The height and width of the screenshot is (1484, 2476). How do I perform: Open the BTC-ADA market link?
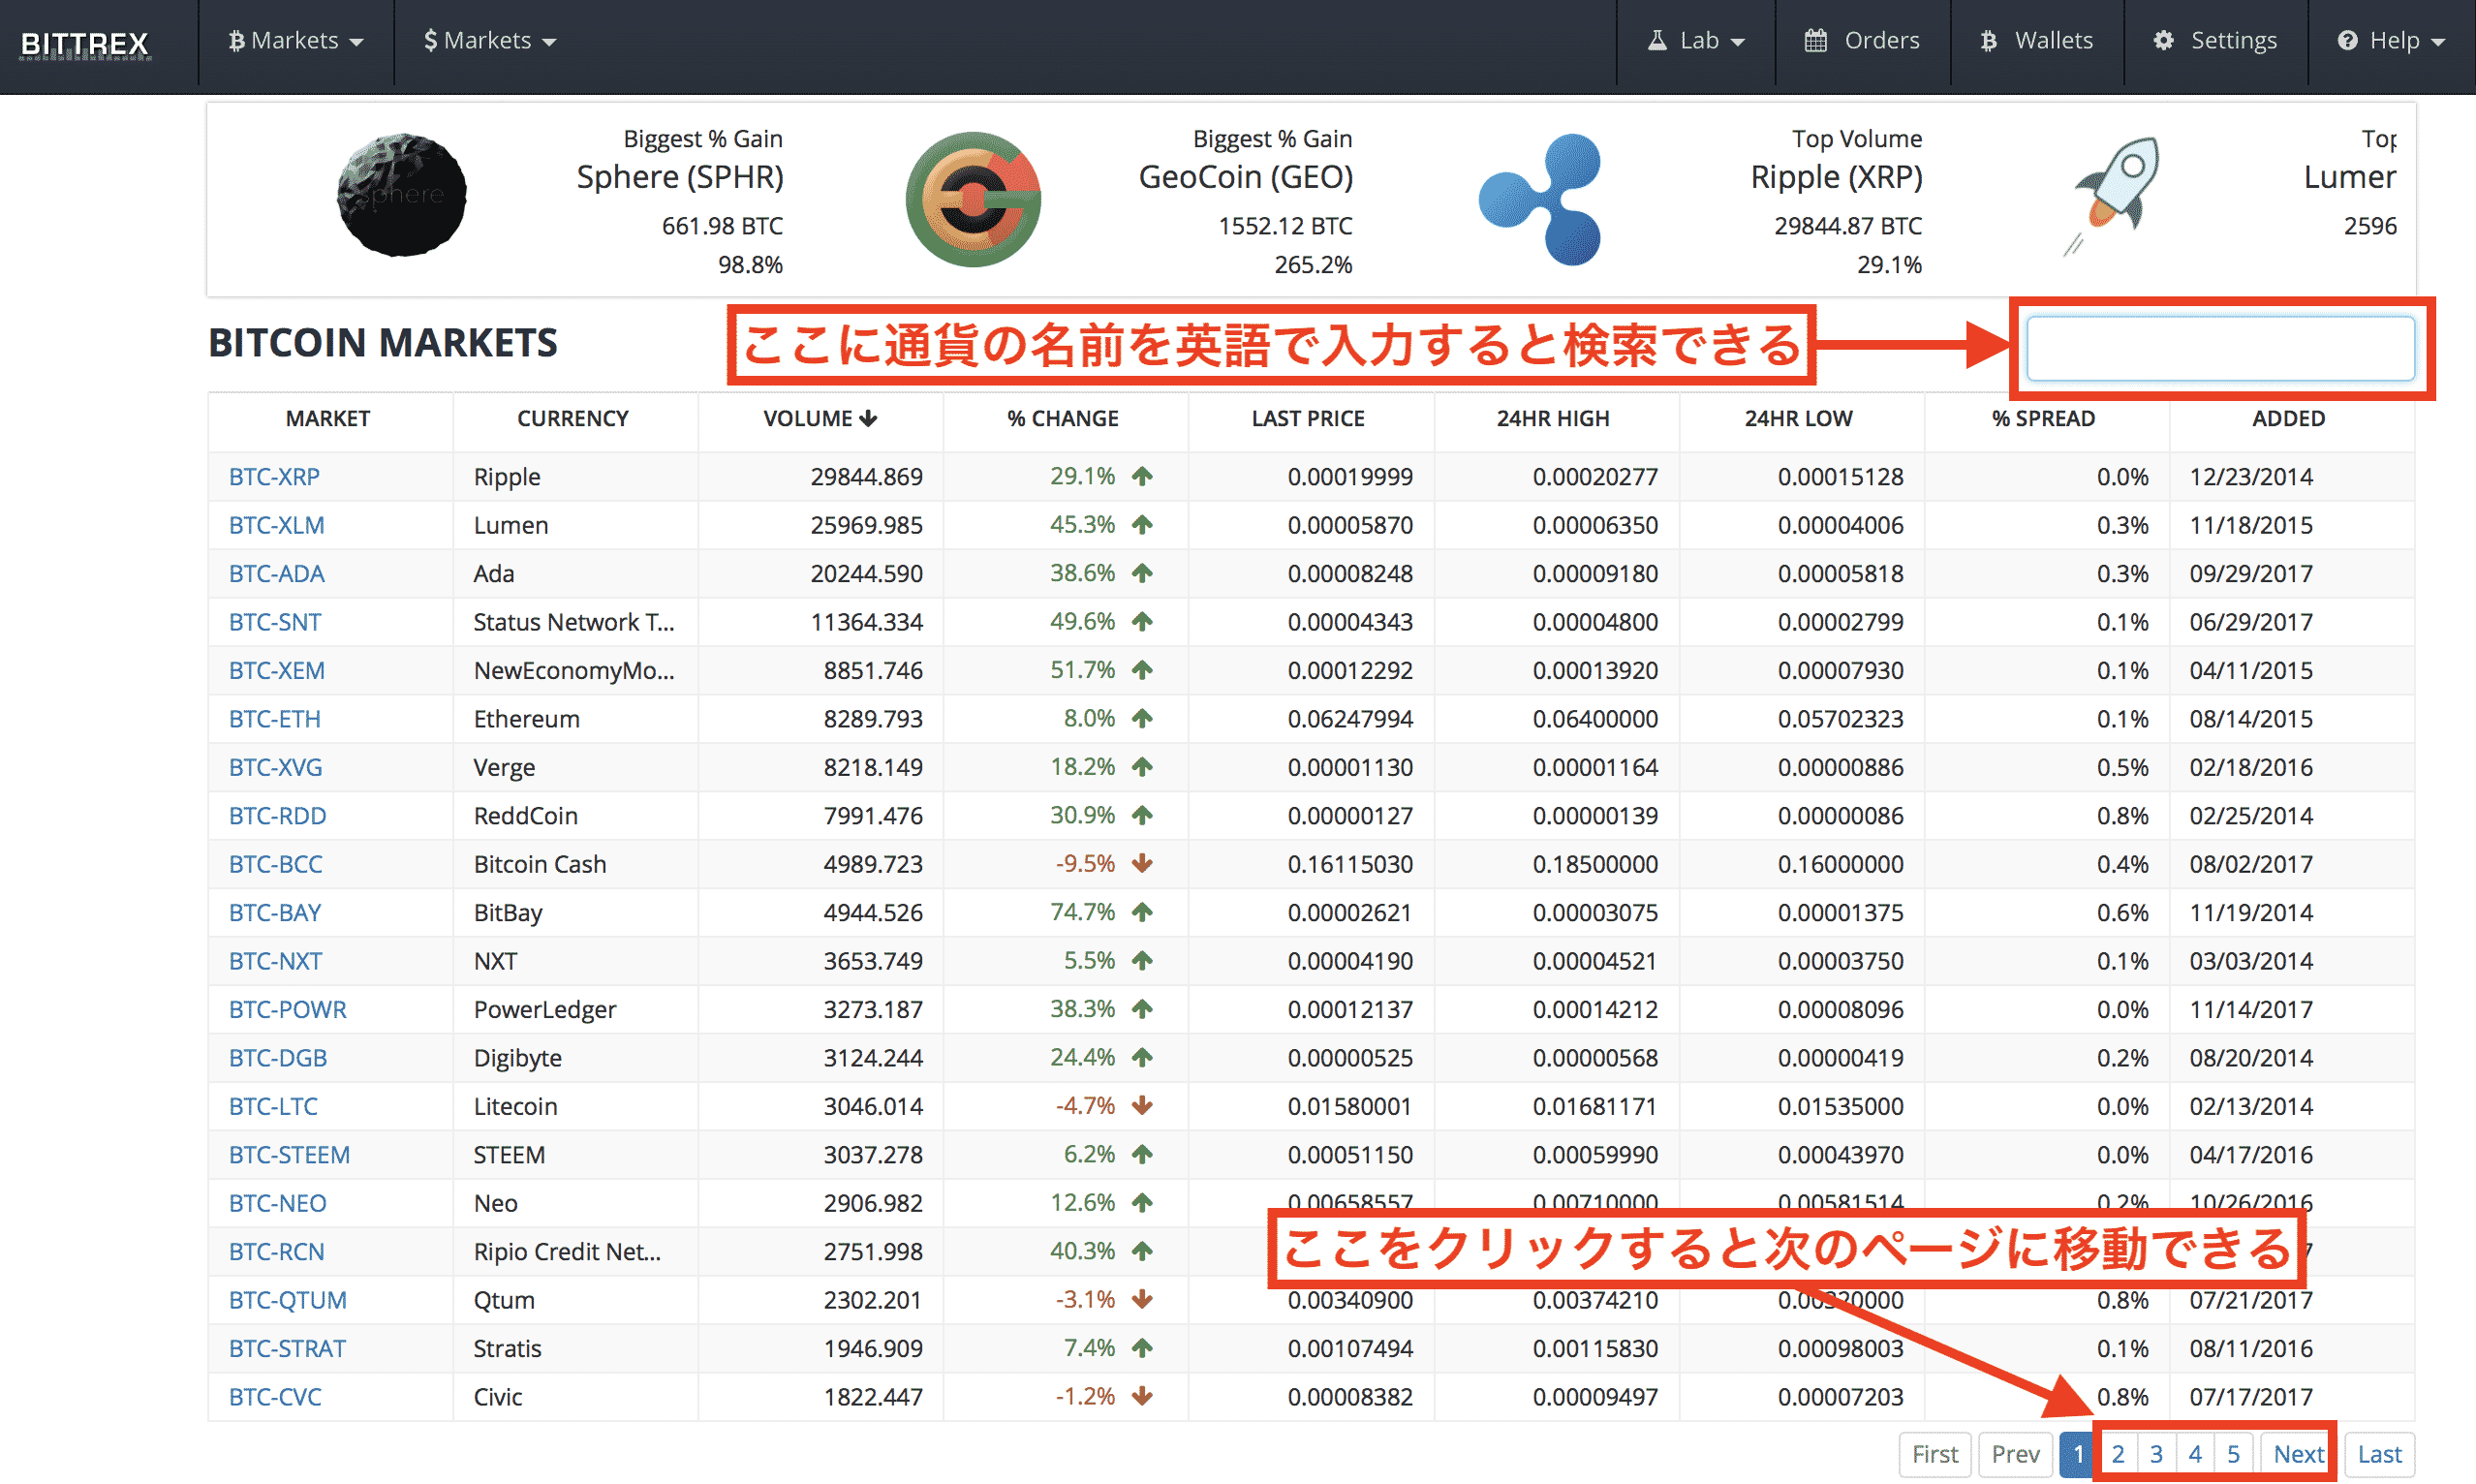point(277,574)
